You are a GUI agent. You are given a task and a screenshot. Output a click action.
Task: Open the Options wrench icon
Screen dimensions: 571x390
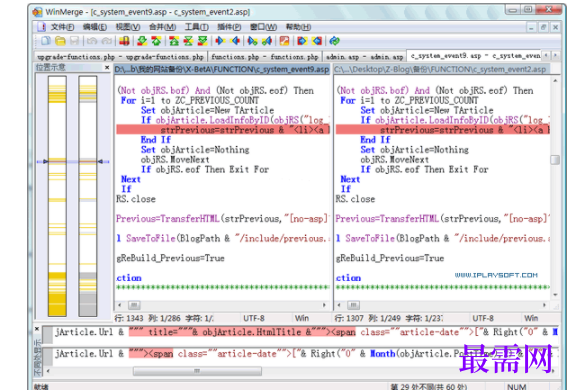click(x=284, y=41)
